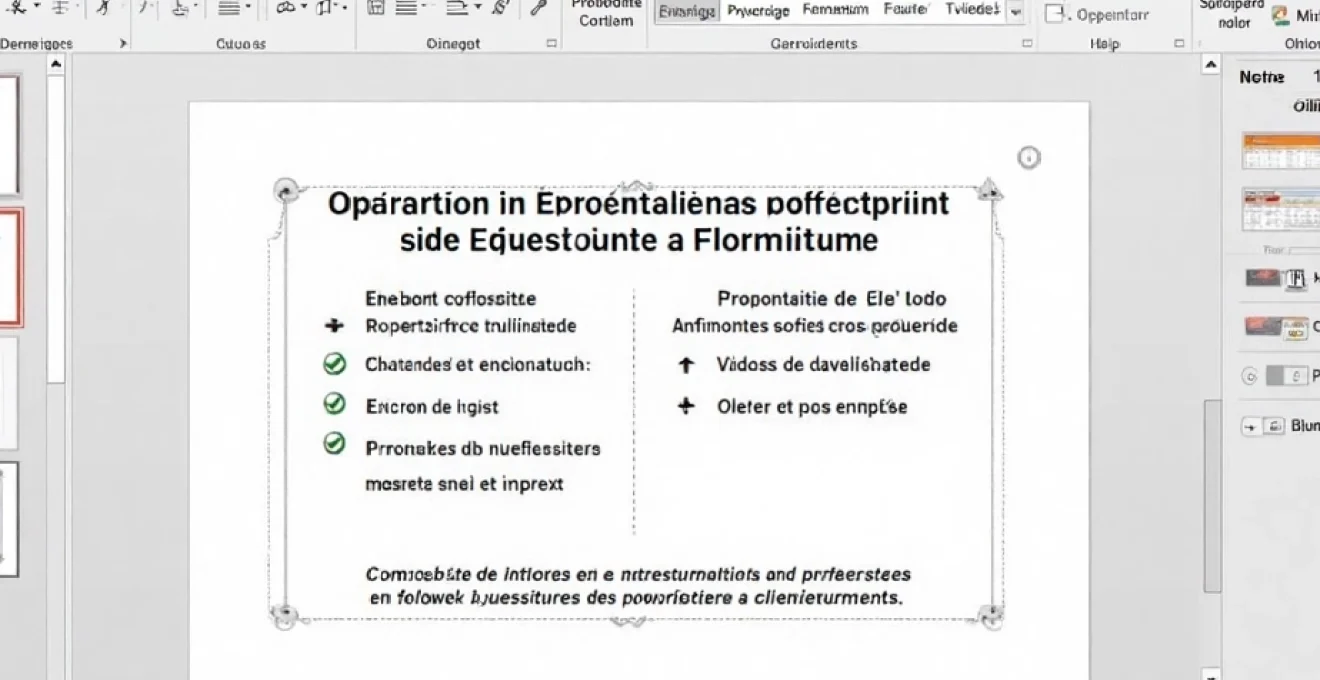Click the pen edit icon in Oinegot group
This screenshot has height=680, width=1320.
[500, 8]
